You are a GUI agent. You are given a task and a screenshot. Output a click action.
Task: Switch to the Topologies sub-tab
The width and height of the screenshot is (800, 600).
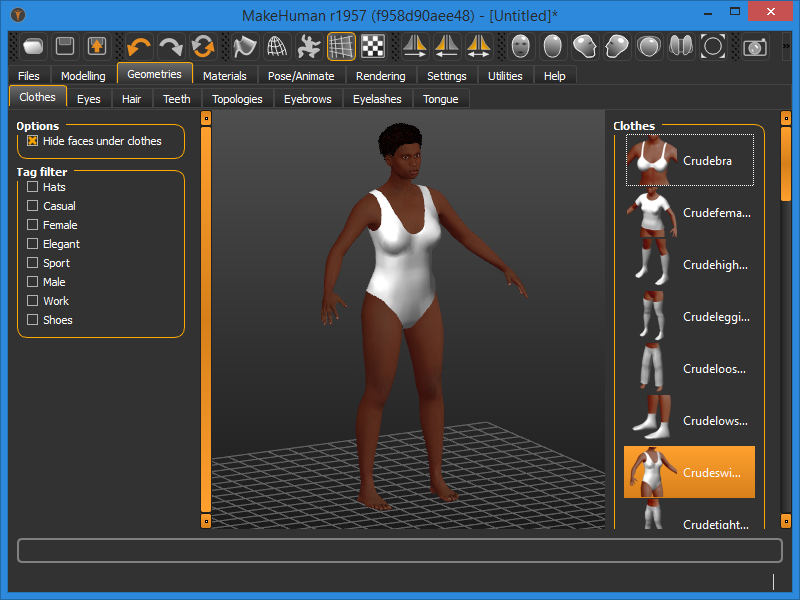(x=237, y=98)
